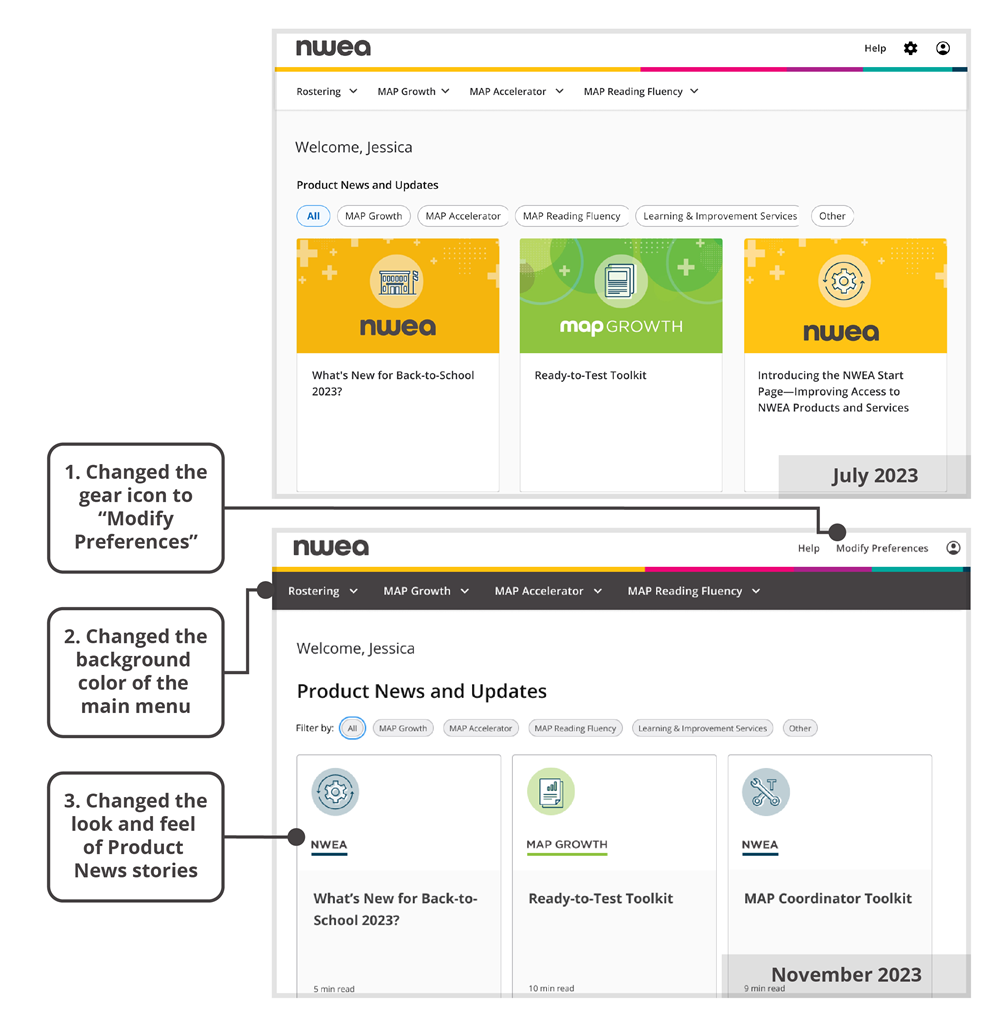Click Help link in November 2023 header

(x=809, y=548)
